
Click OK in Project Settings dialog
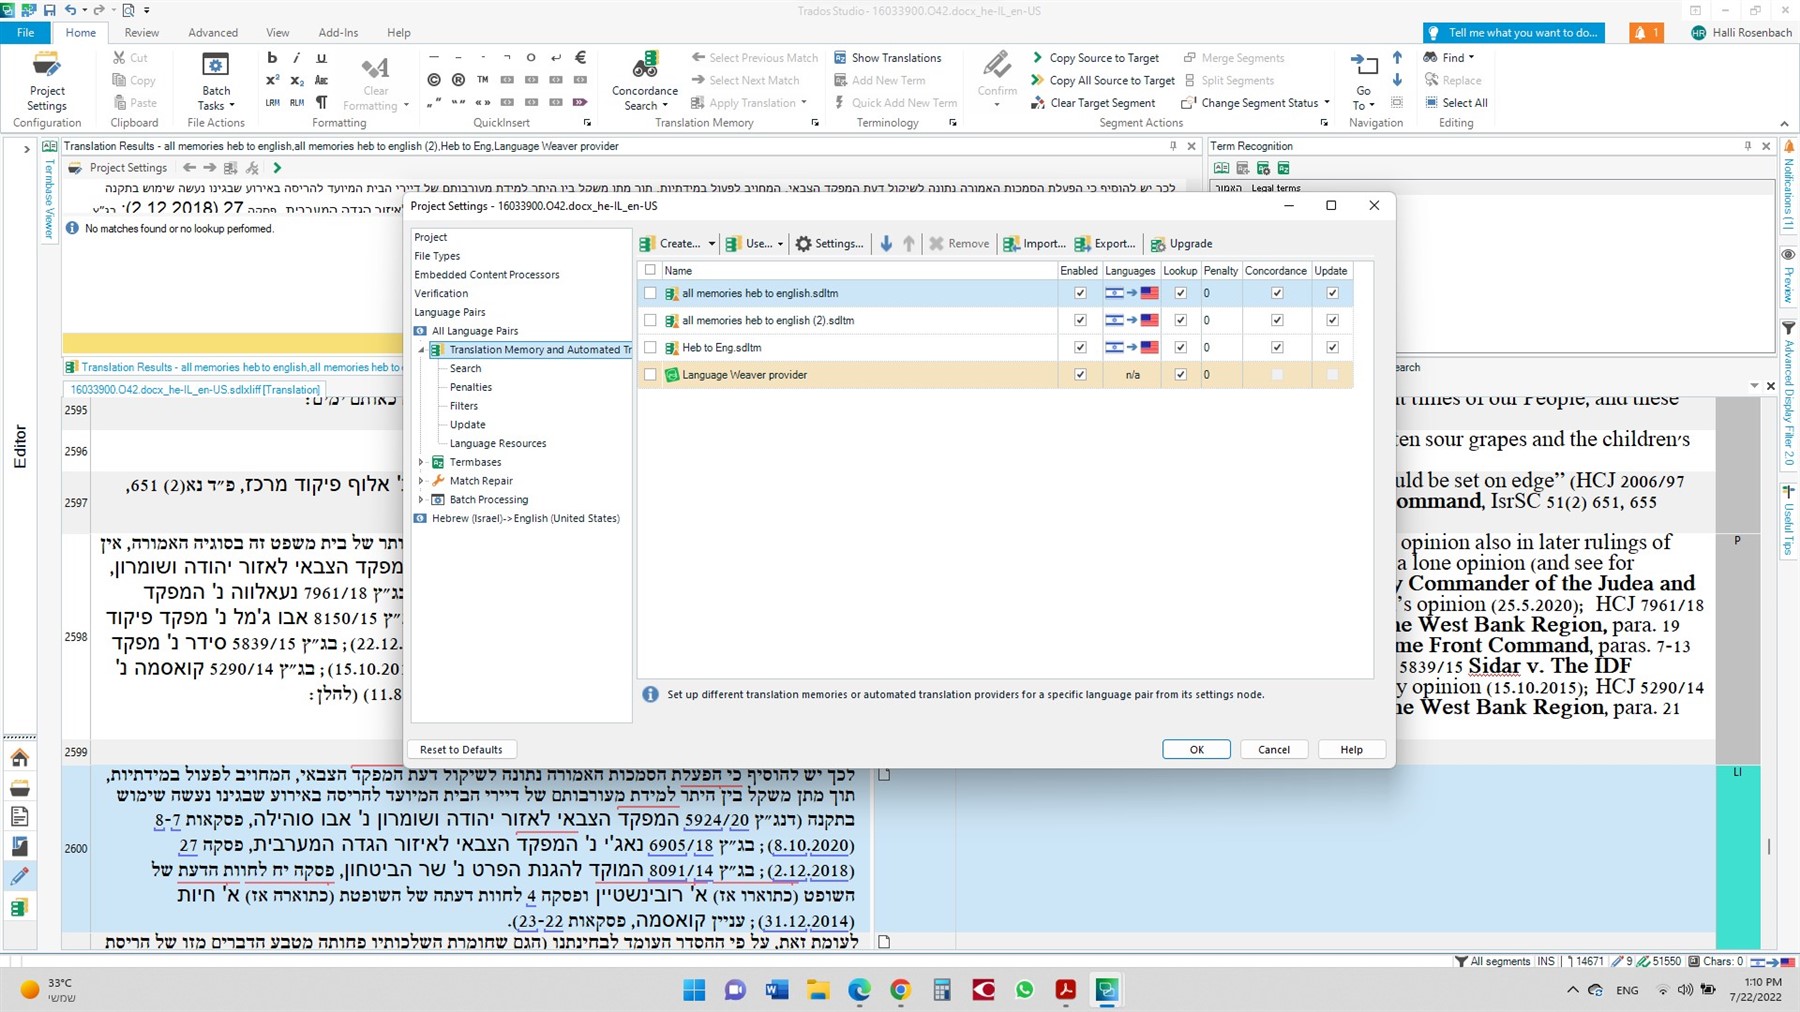click(1196, 749)
